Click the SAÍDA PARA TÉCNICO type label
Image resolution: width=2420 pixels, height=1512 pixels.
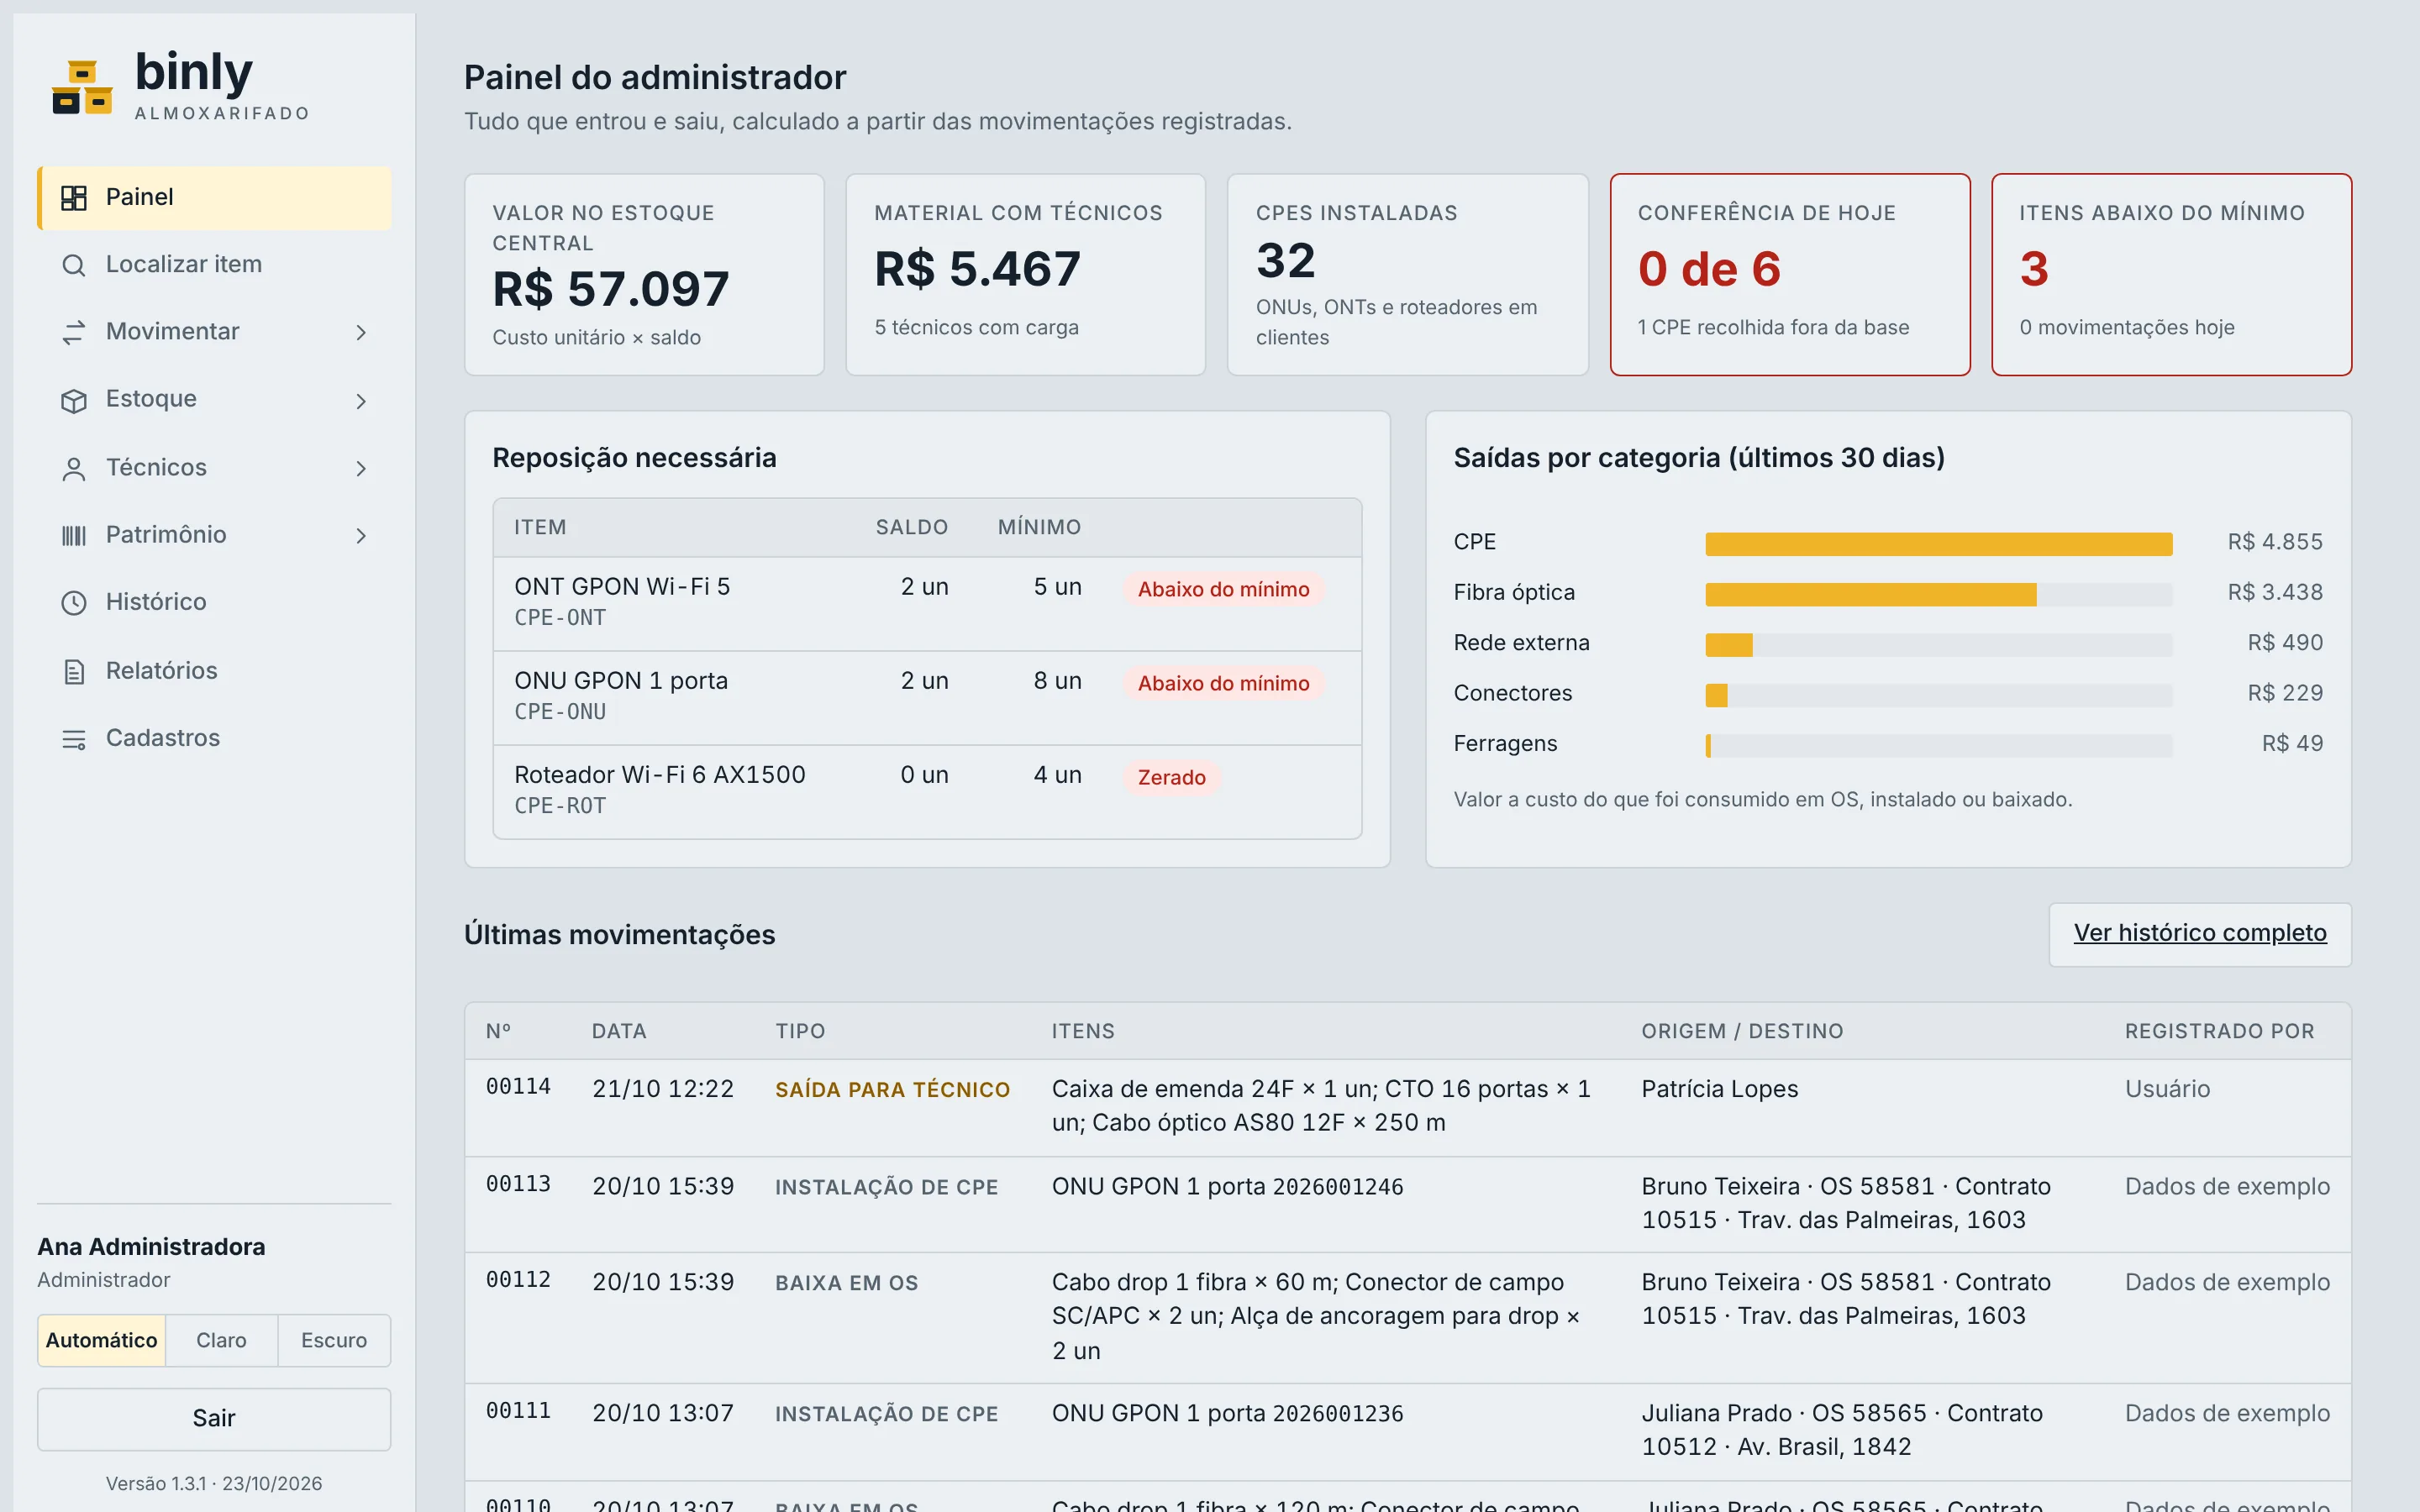pyautogui.click(x=892, y=1089)
